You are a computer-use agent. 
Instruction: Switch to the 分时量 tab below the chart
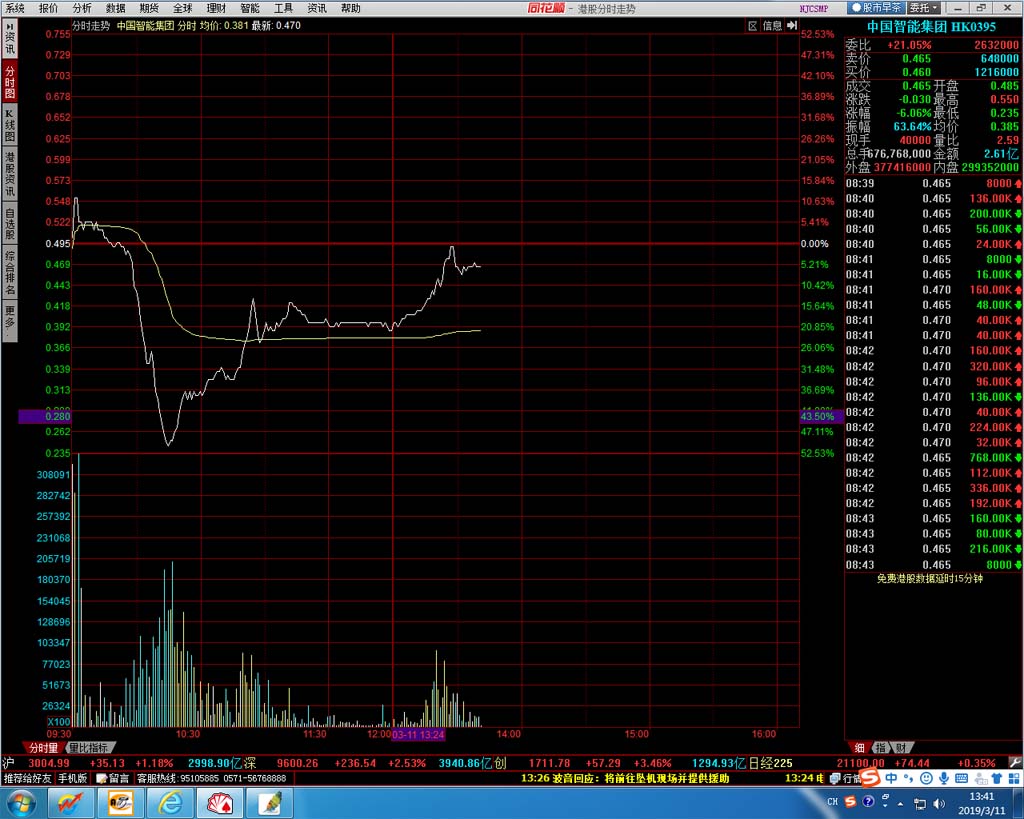click(43, 748)
